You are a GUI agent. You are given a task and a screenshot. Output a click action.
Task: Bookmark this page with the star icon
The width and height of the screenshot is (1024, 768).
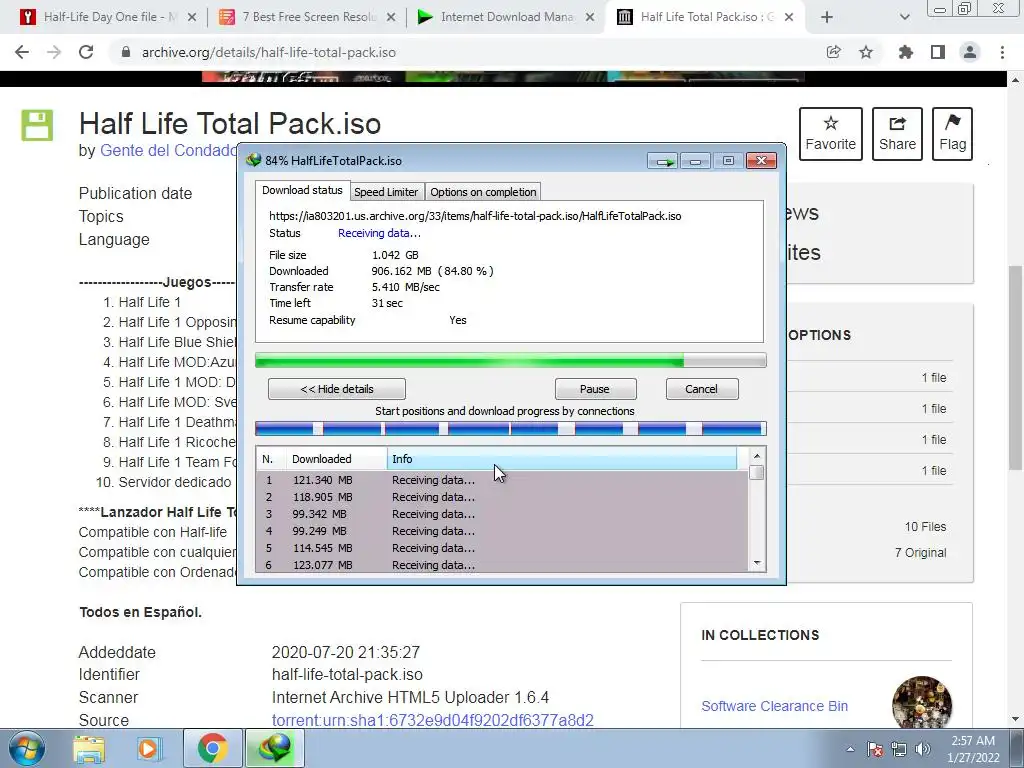point(866,52)
